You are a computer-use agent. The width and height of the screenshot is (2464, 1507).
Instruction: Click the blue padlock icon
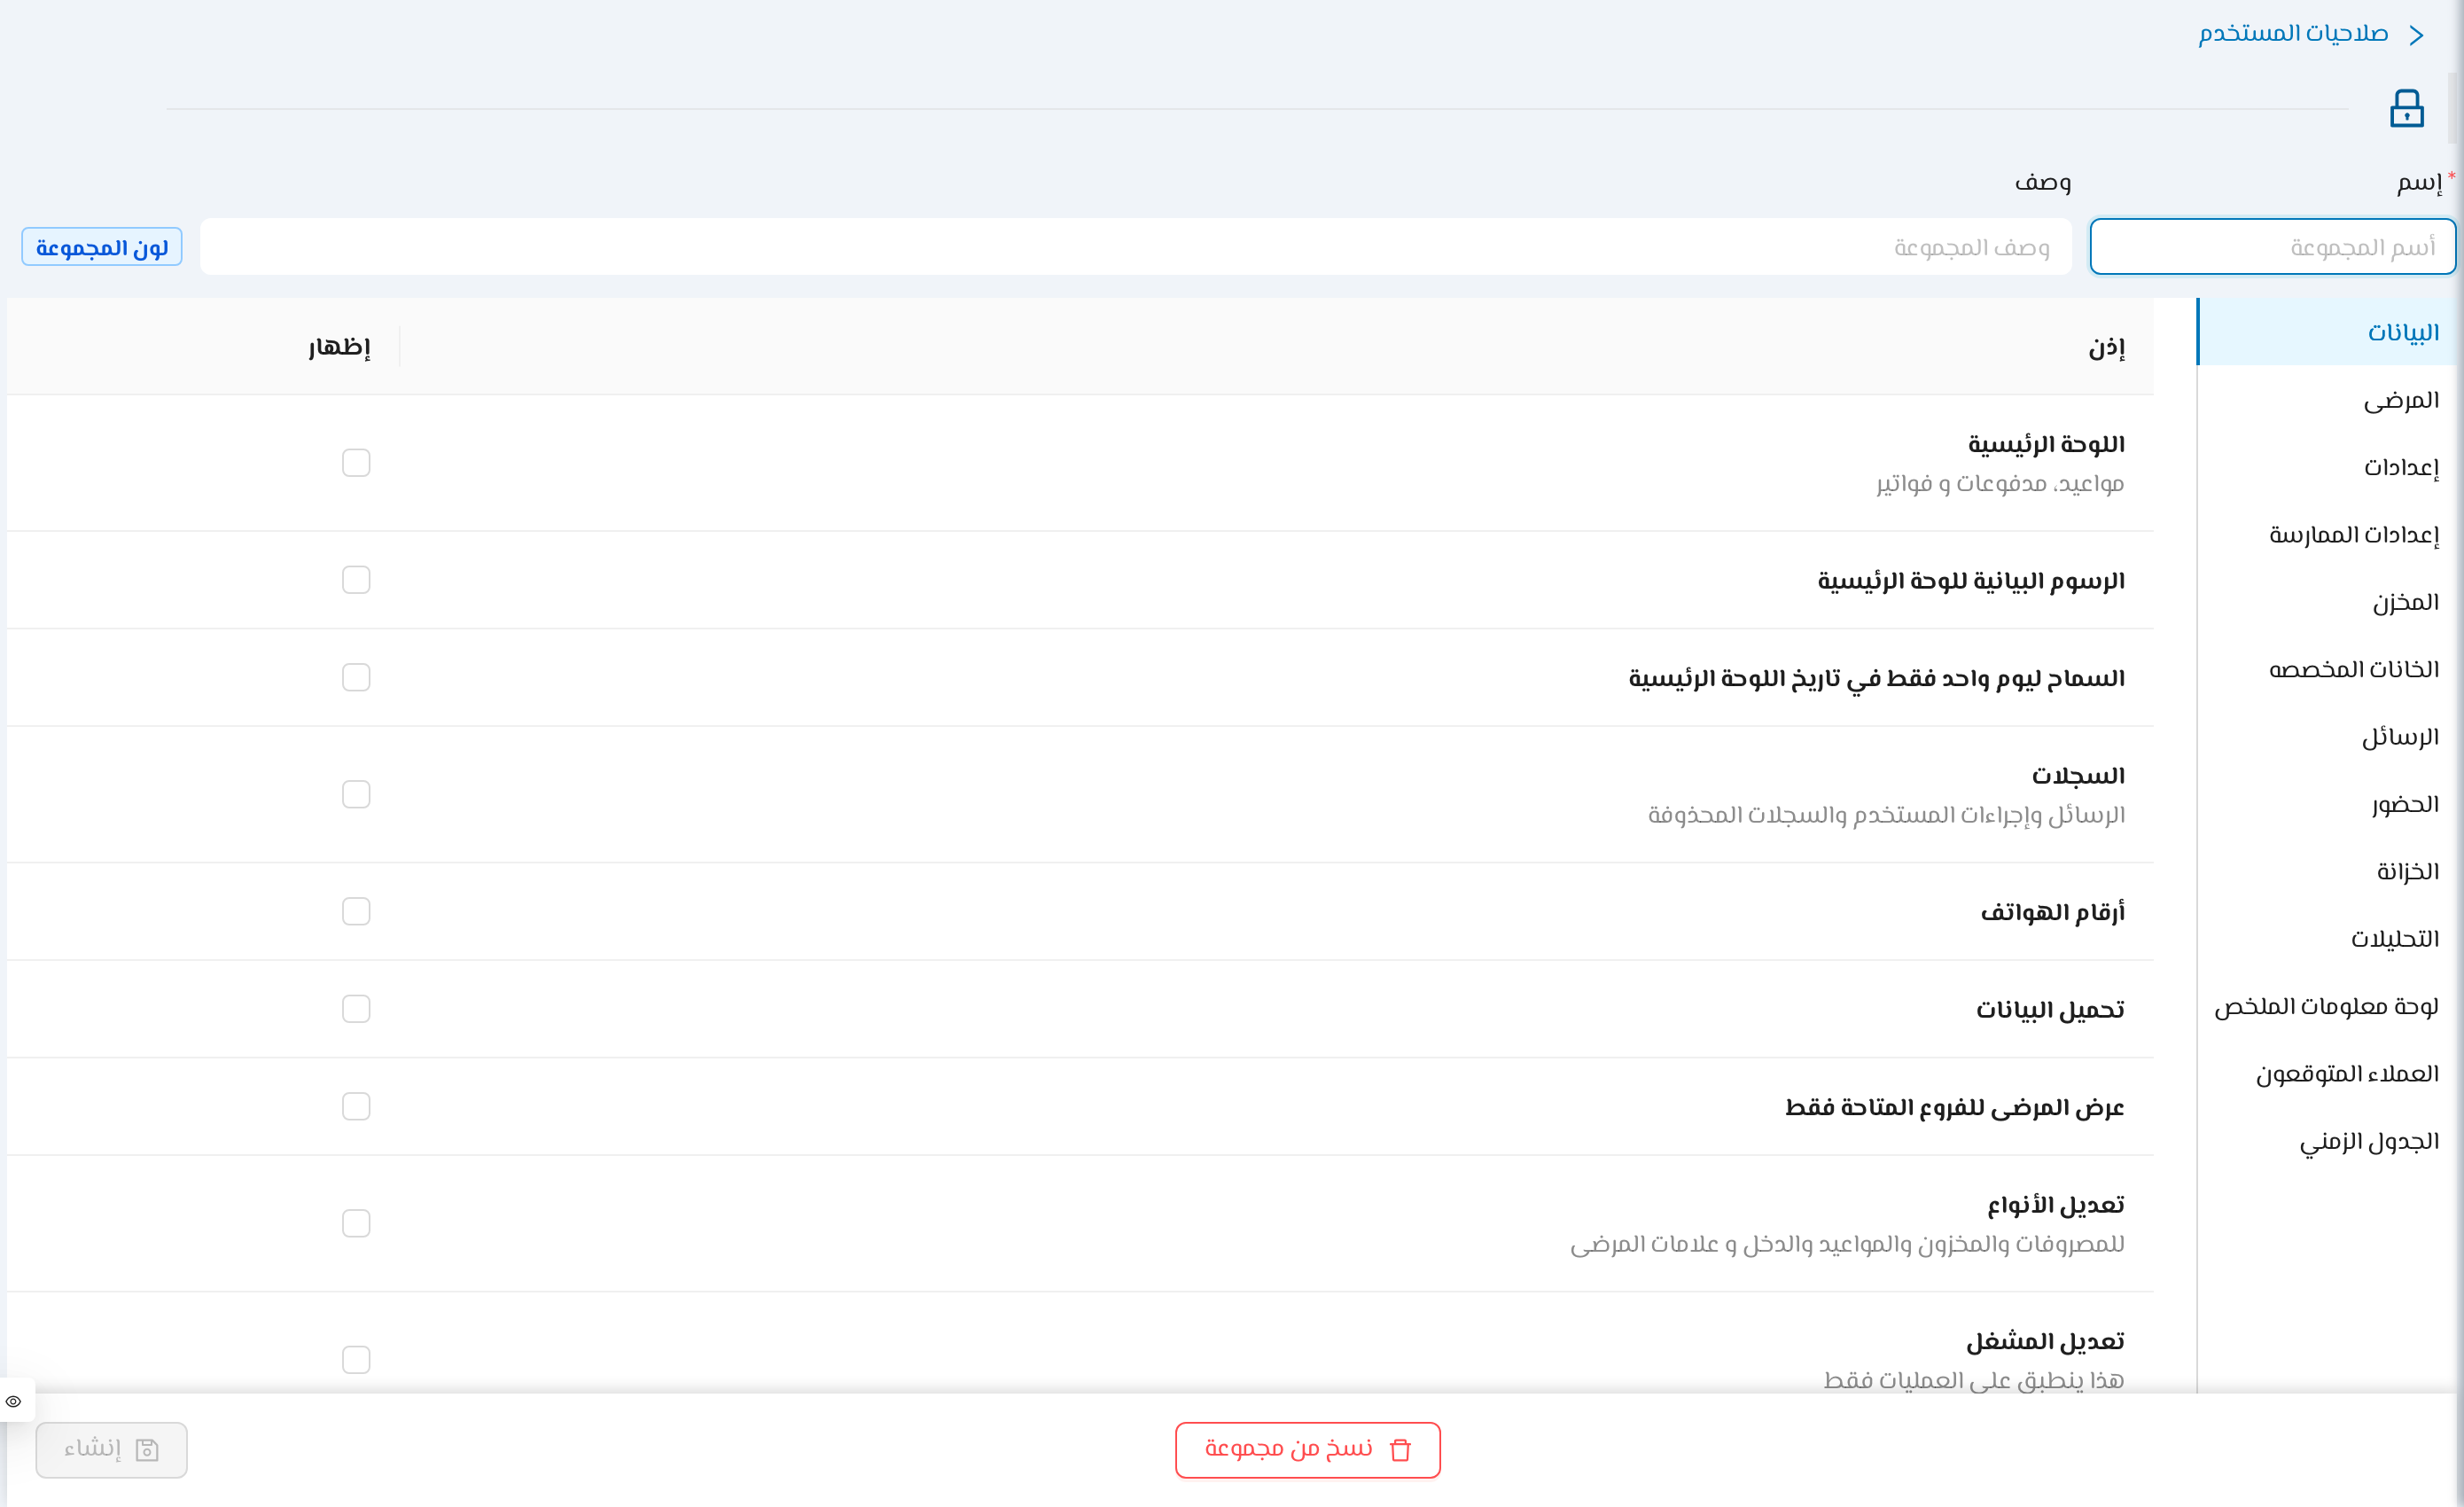2406,108
